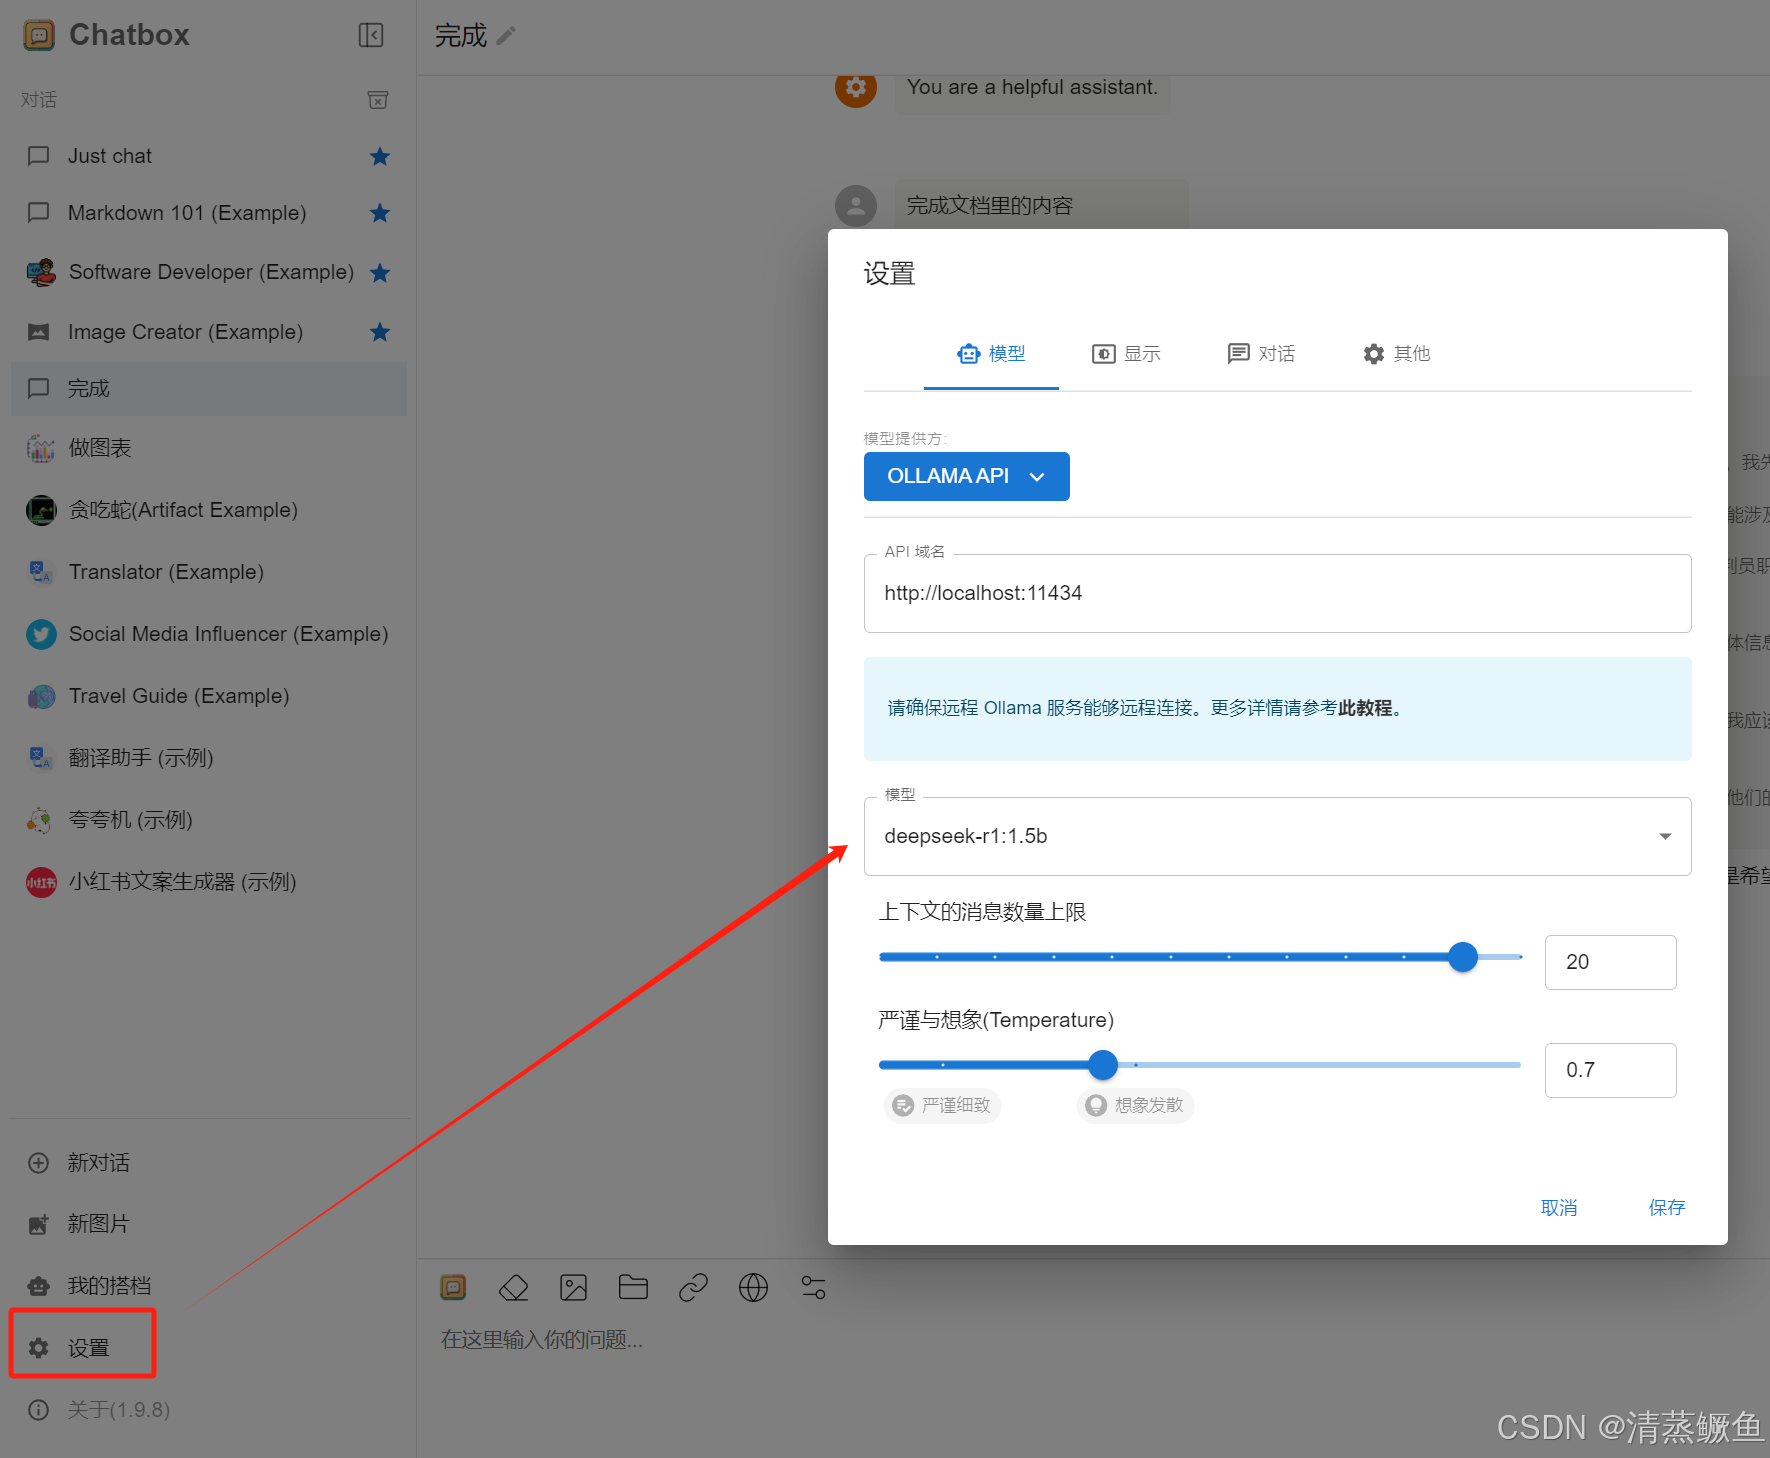The image size is (1770, 1458).
Task: Switch to the 其他 settings tab
Action: (x=1396, y=354)
